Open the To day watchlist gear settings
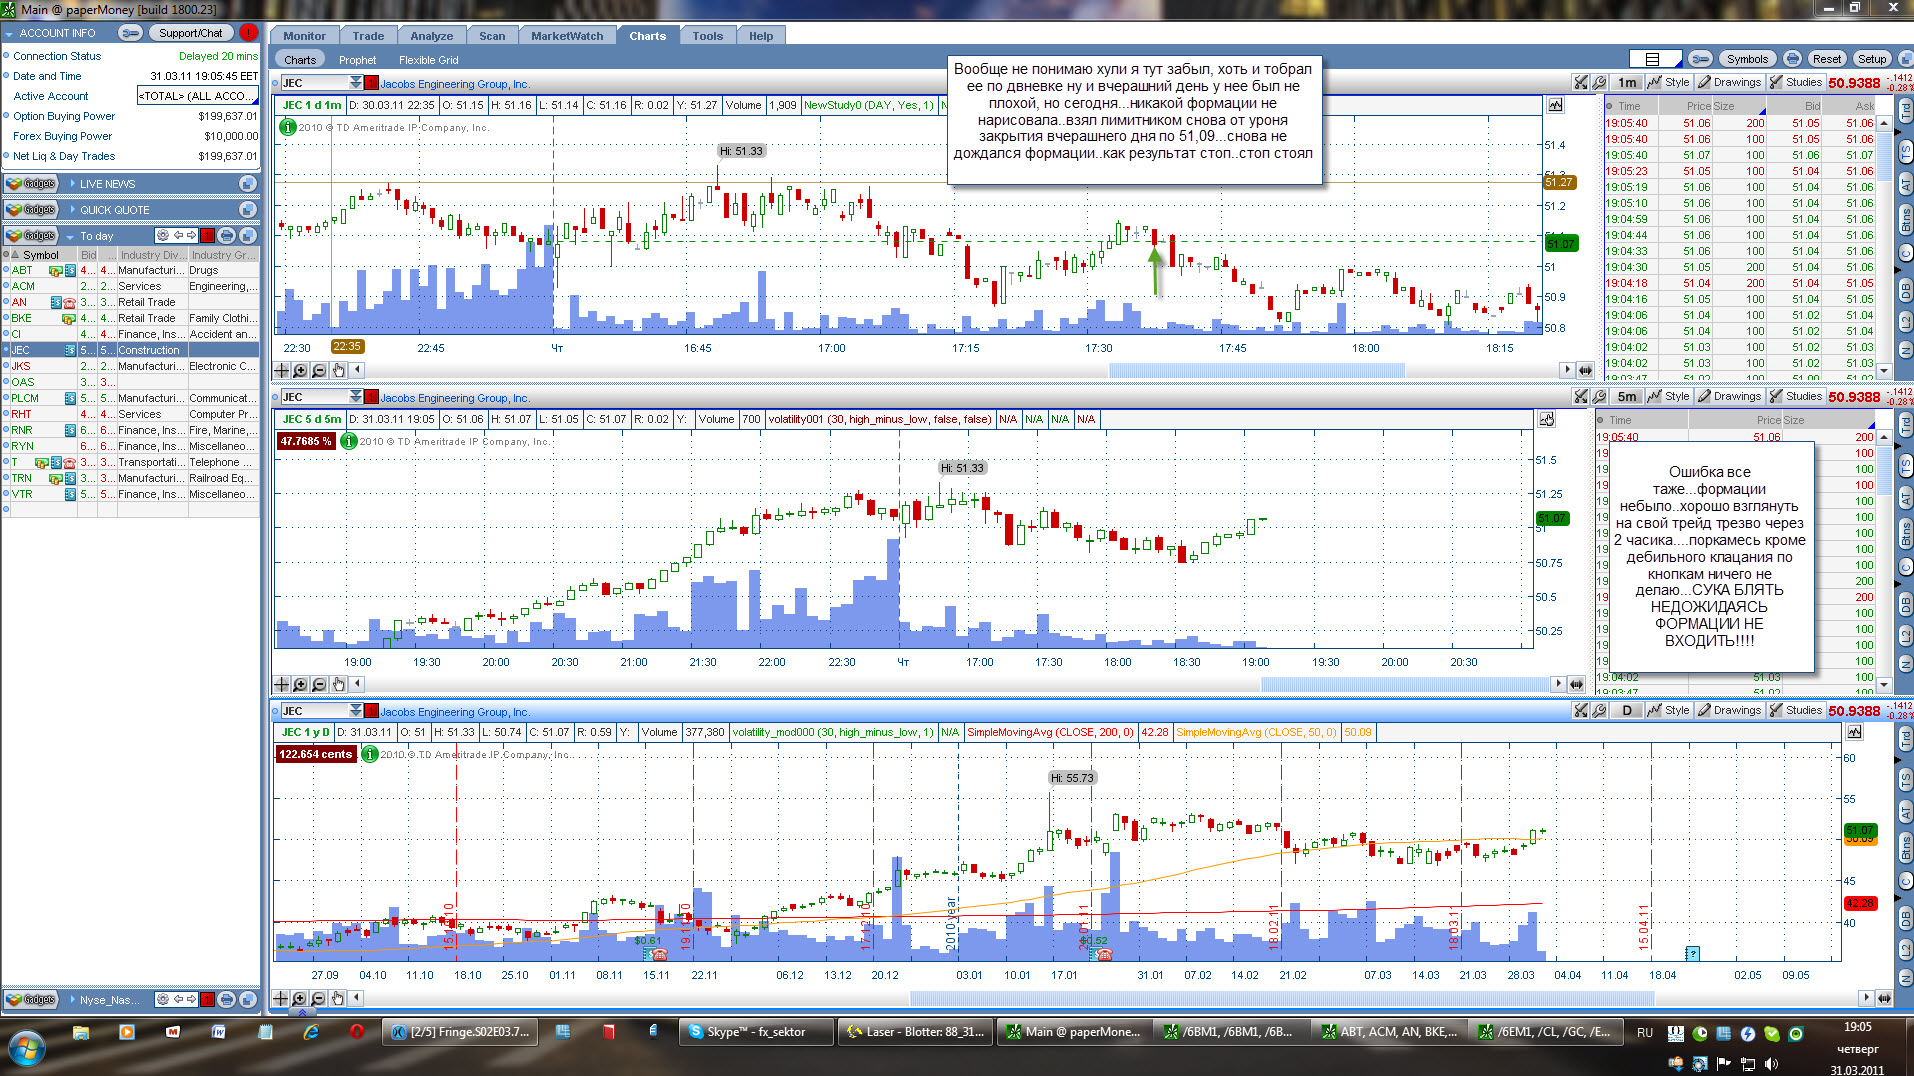Viewport: 1914px width, 1076px height. (x=162, y=236)
